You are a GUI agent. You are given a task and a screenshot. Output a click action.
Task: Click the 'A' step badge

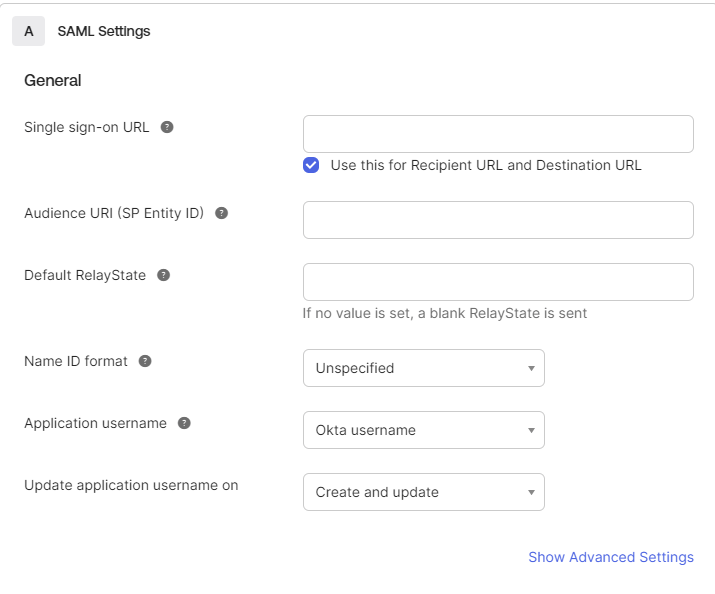pos(28,31)
